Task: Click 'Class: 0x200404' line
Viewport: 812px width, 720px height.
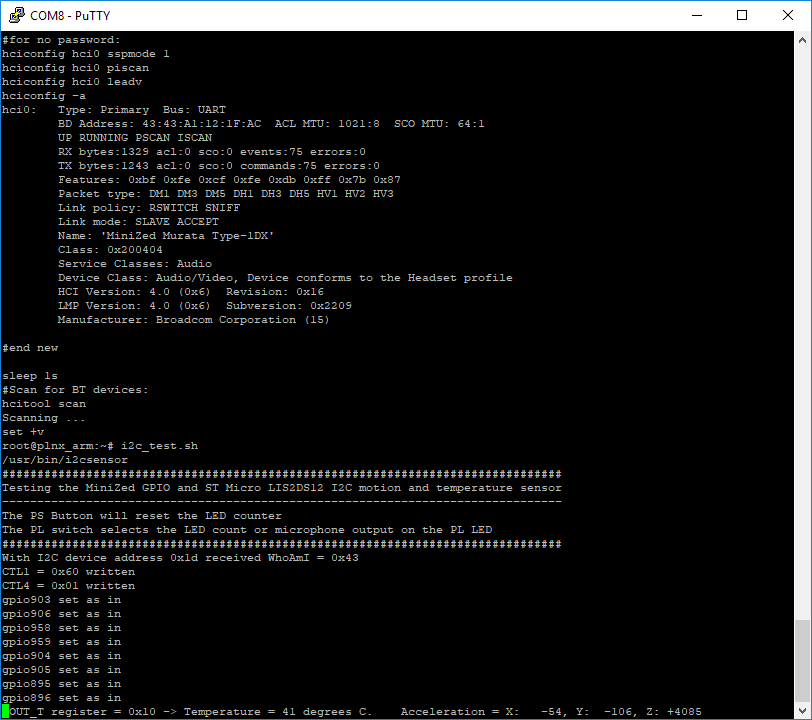Action: tap(110, 250)
